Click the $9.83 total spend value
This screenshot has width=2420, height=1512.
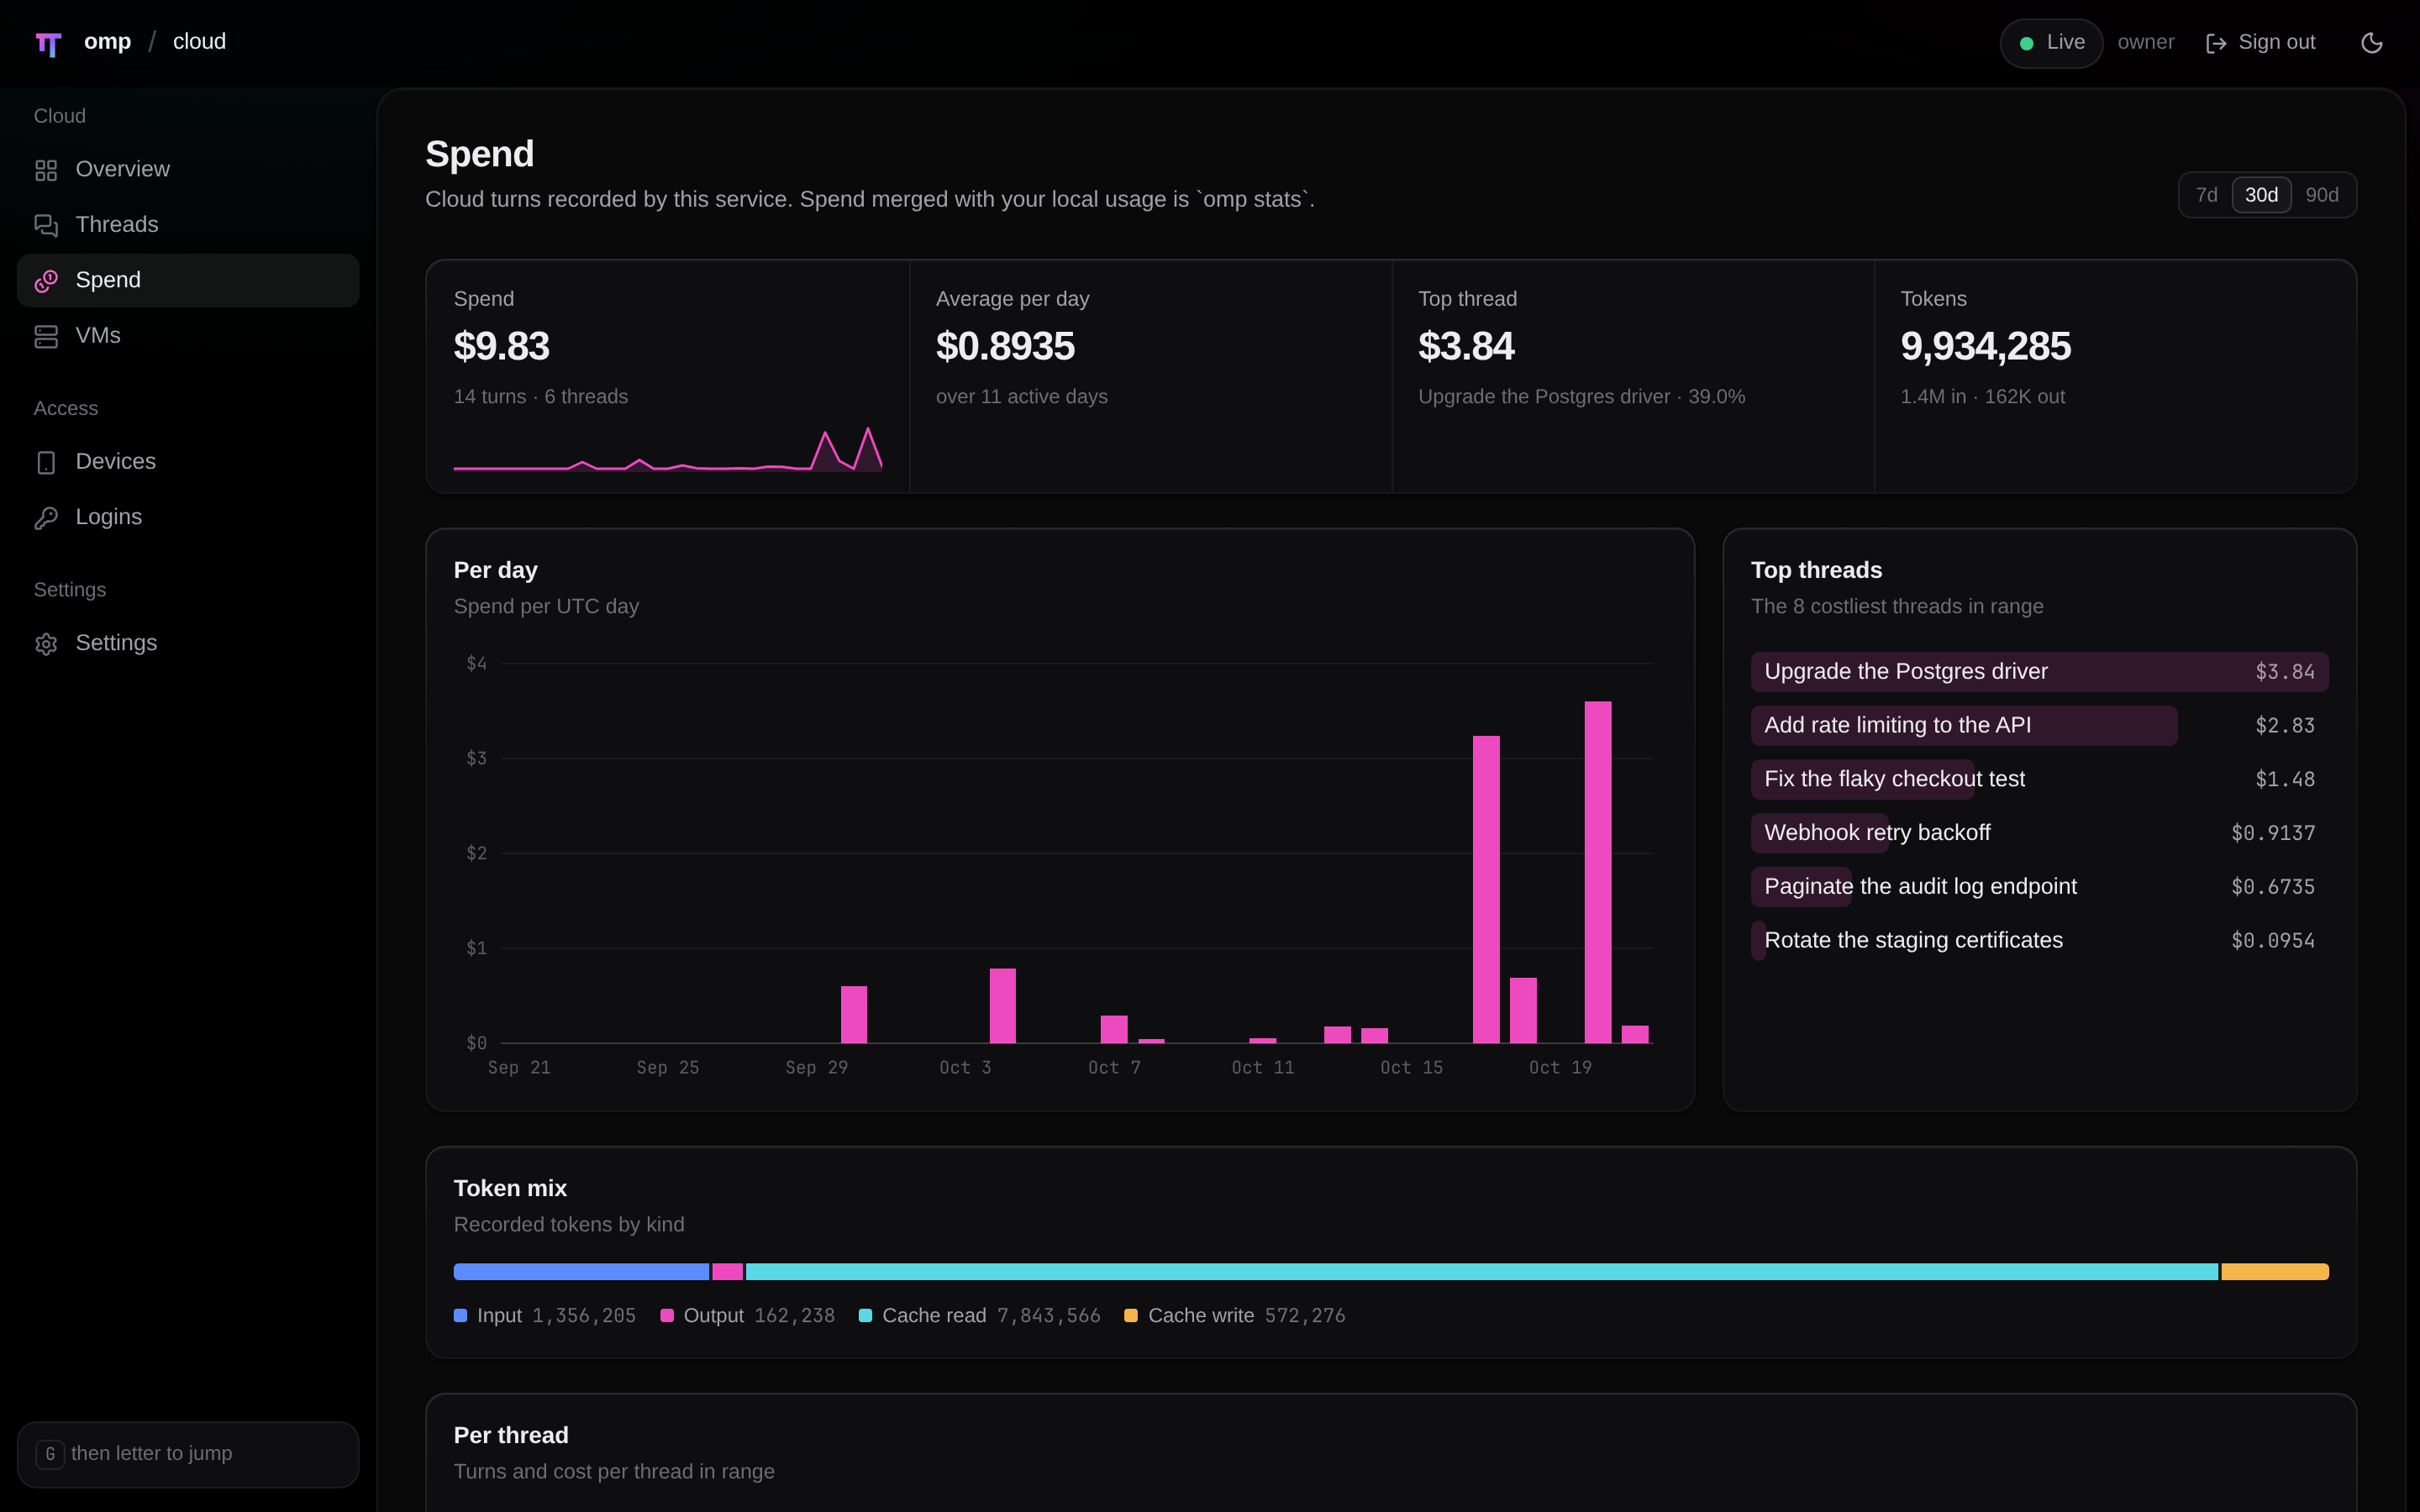click(501, 347)
